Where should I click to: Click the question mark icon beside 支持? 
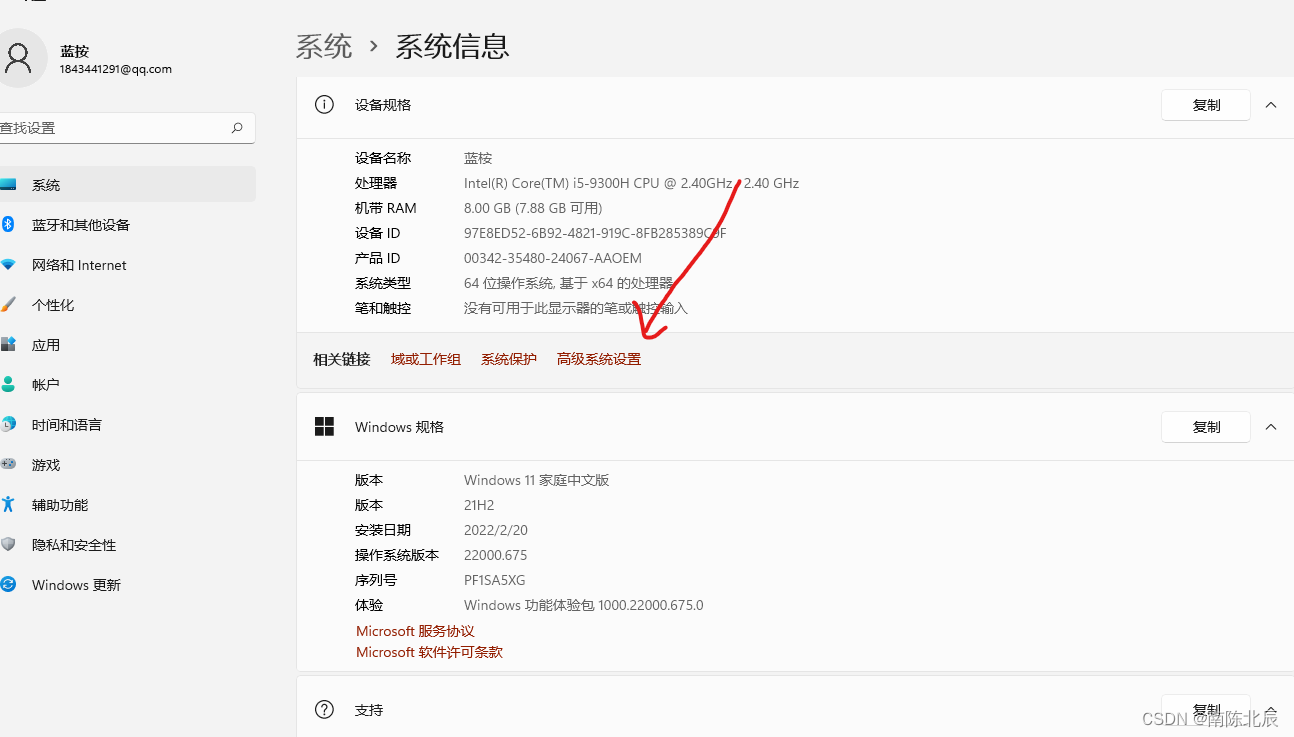point(324,709)
